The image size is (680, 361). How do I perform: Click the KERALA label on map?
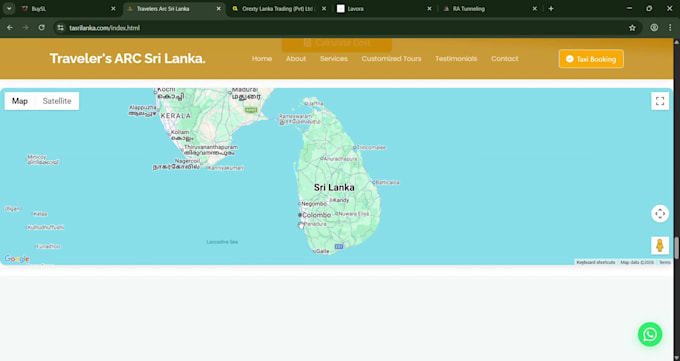pos(176,116)
